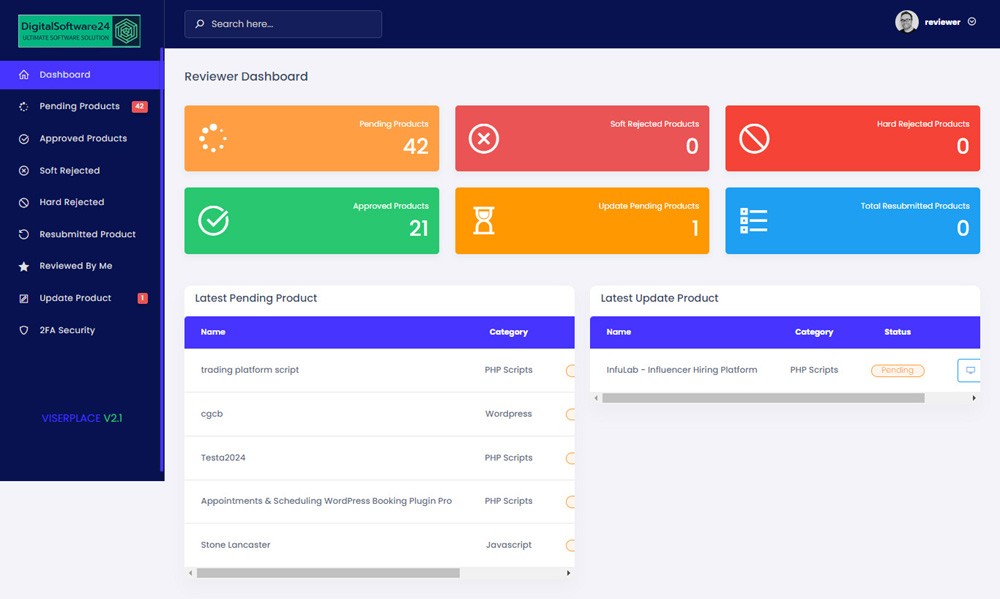Open Update Product in the sidebar

tap(75, 298)
